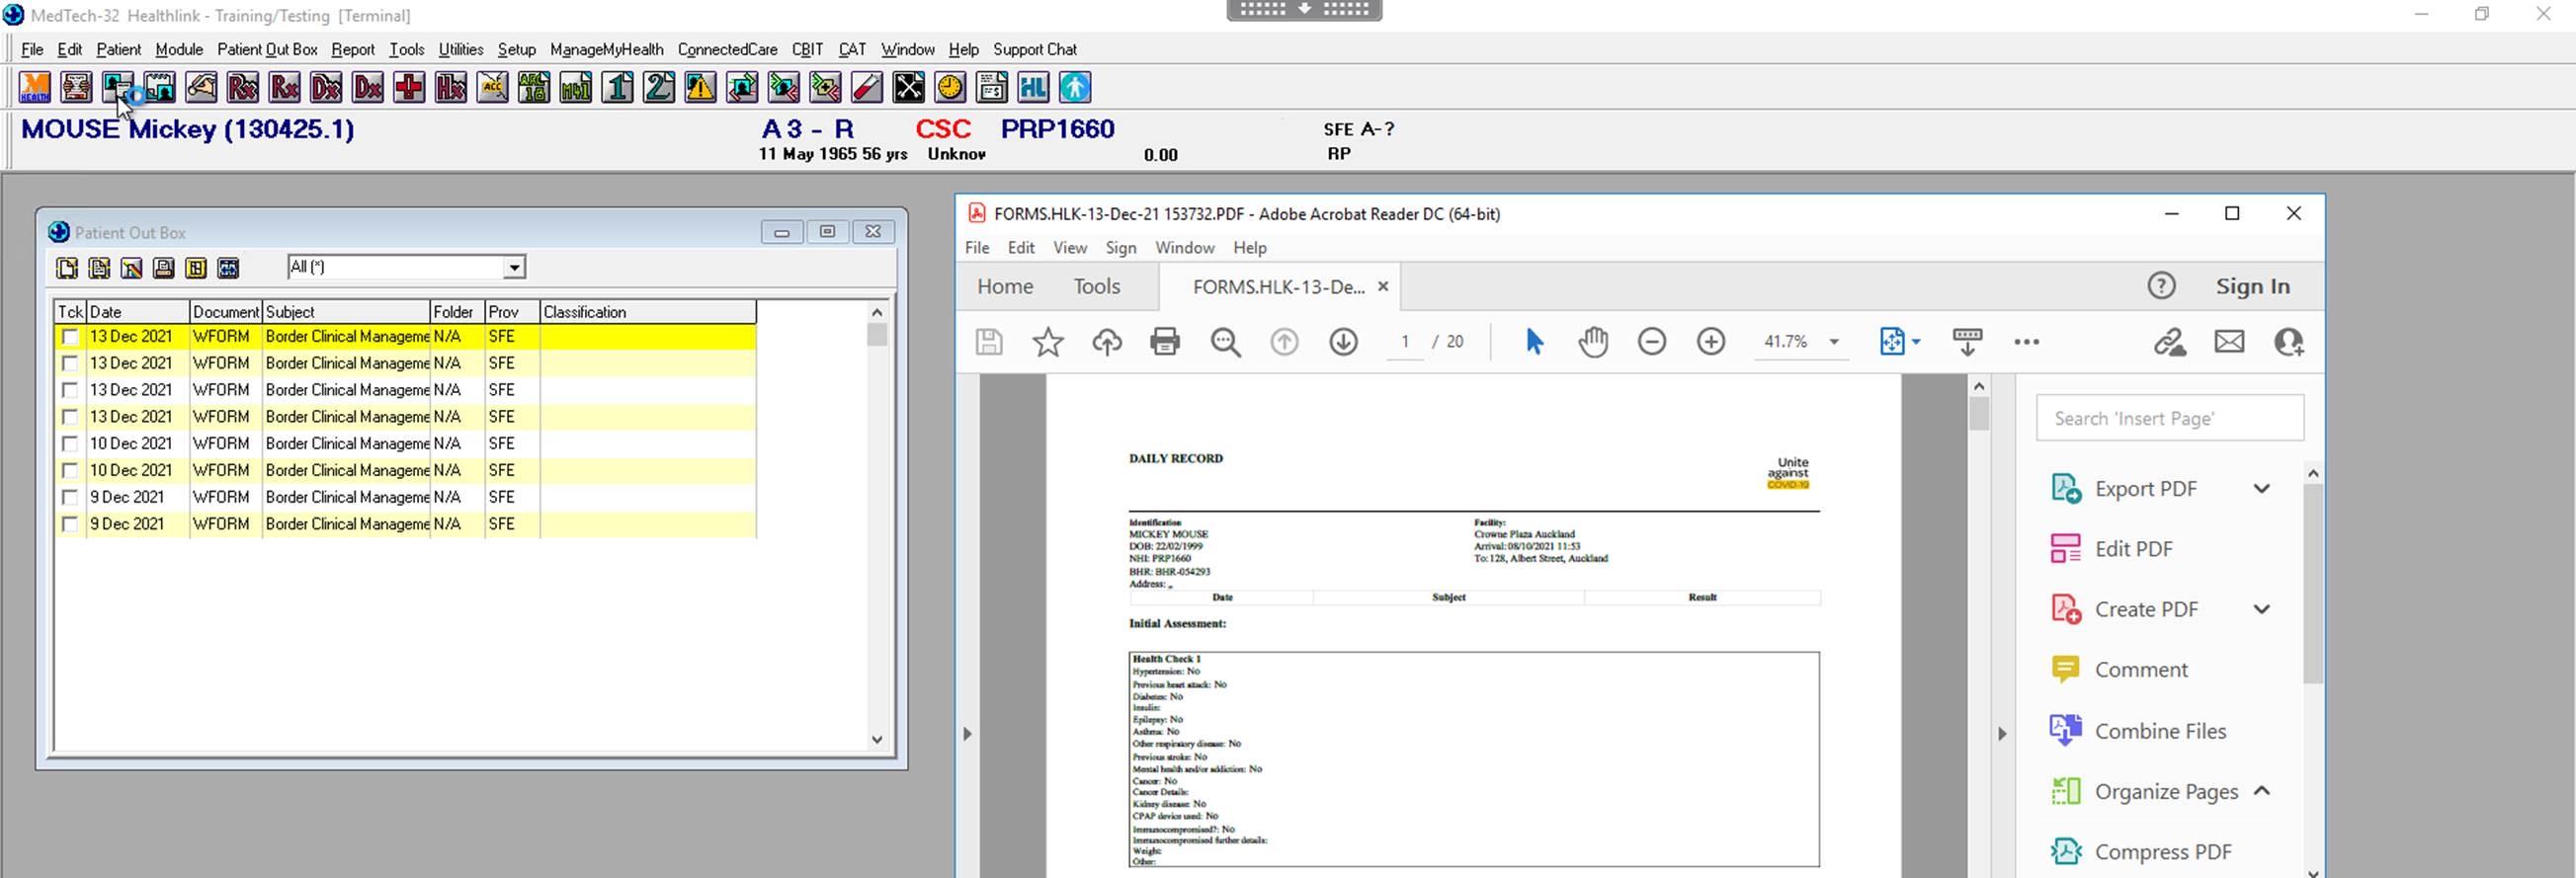Open the All (*) filter dropdown
Screen dimensions: 2576x878
point(514,268)
